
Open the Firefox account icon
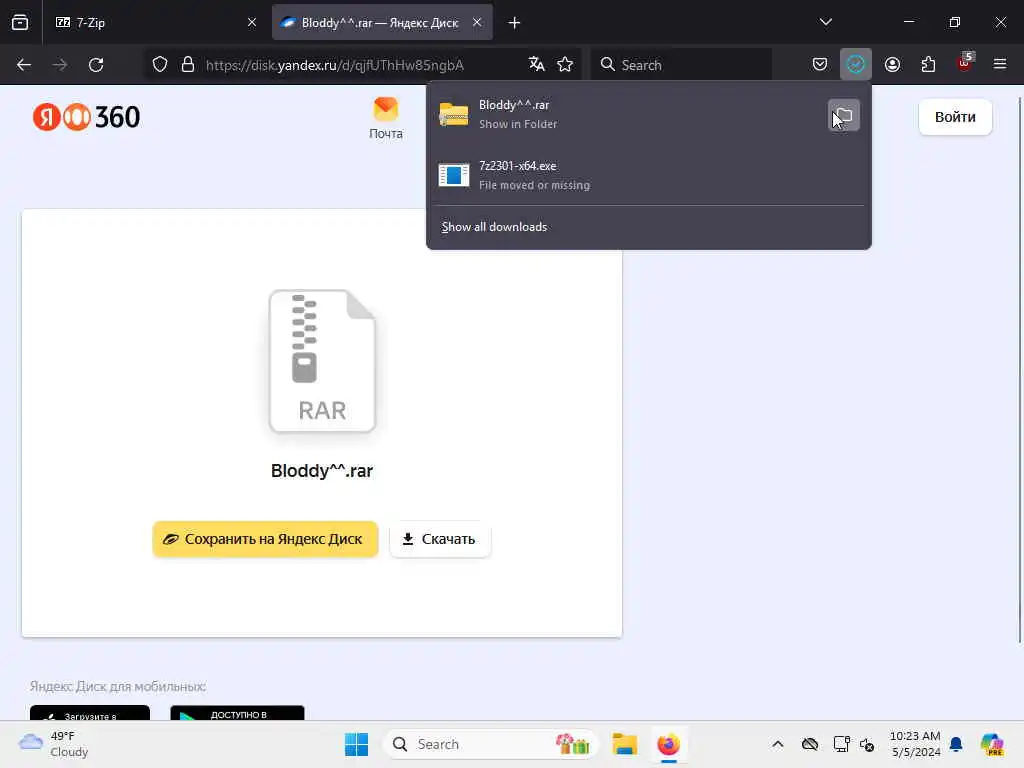893,65
